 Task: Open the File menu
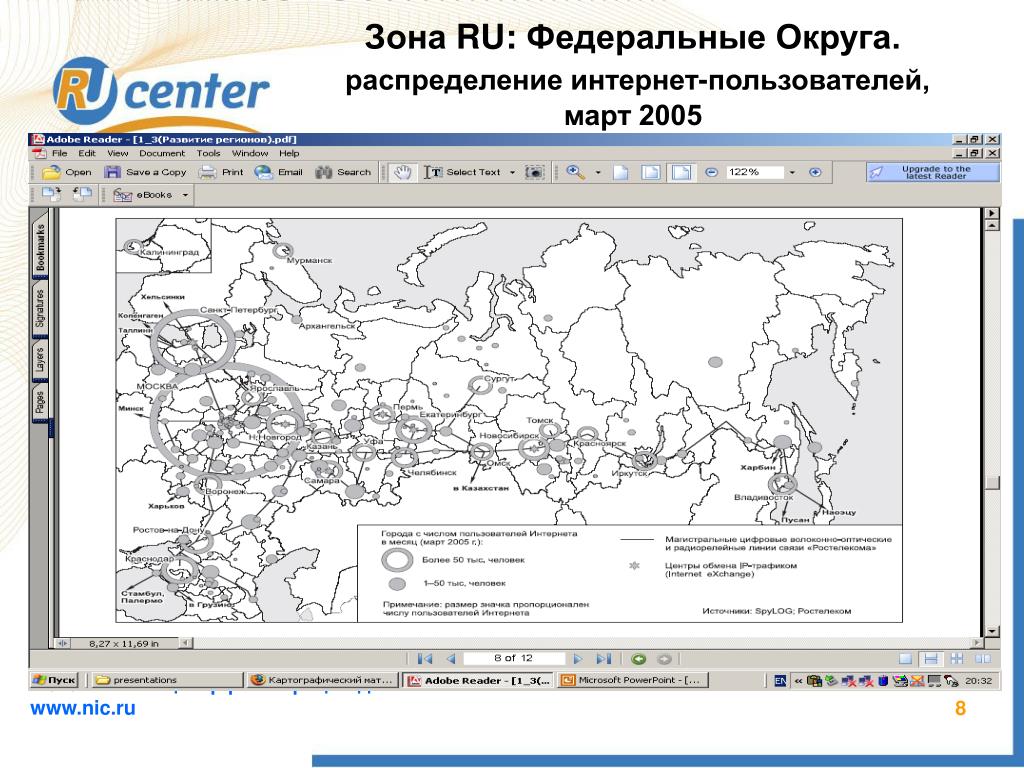(59, 153)
